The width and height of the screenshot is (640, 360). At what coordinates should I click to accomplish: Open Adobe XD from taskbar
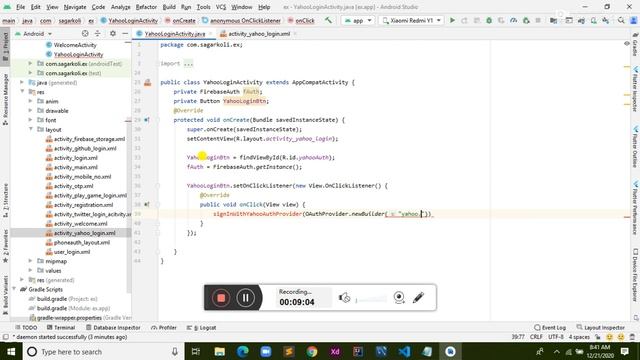point(335,351)
